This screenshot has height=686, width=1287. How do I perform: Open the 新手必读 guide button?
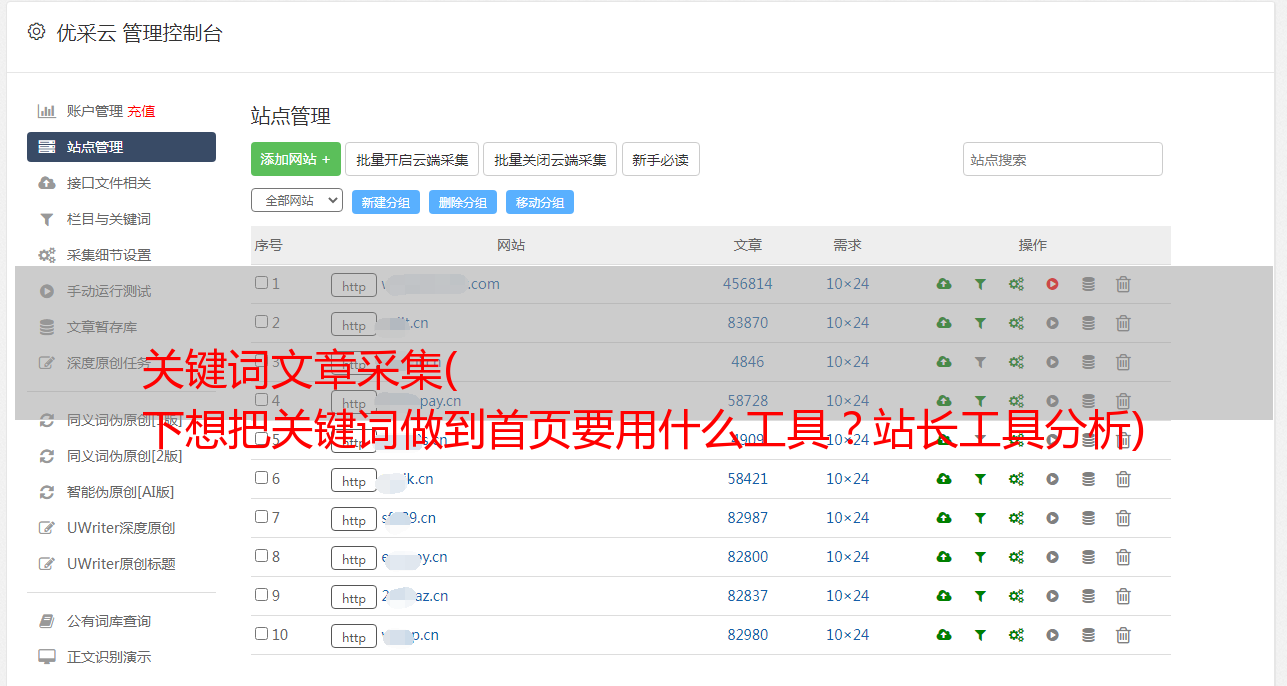[x=660, y=159]
